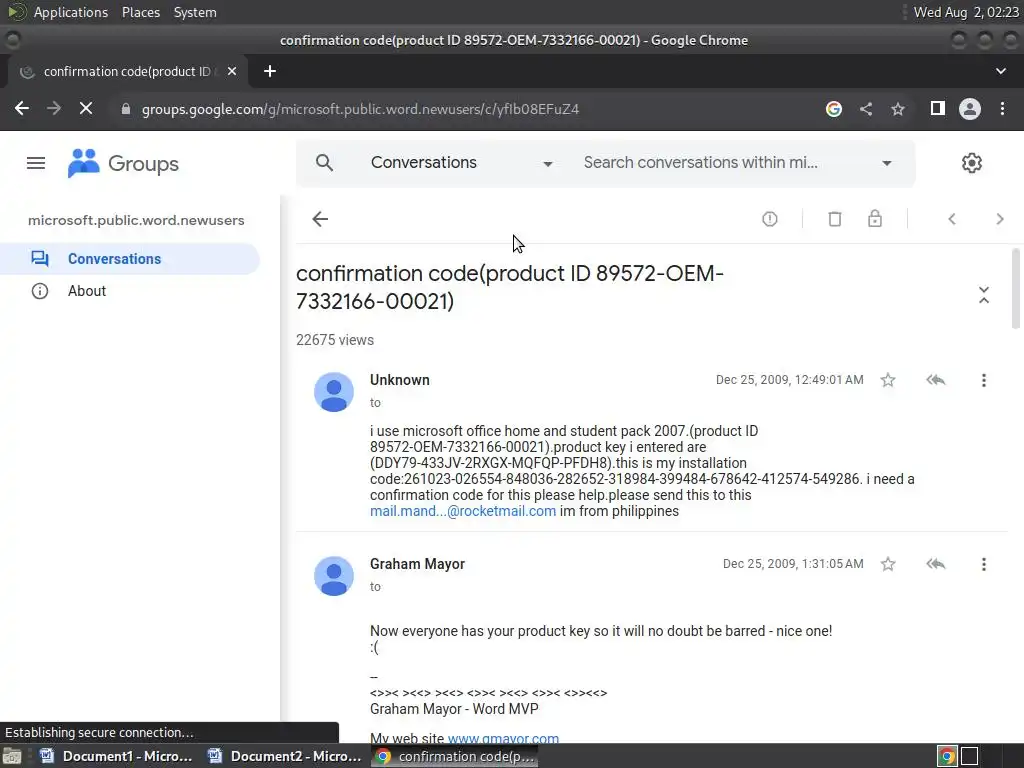The width and height of the screenshot is (1024, 768).
Task: Go to the next conversation
Action: [x=1000, y=219]
